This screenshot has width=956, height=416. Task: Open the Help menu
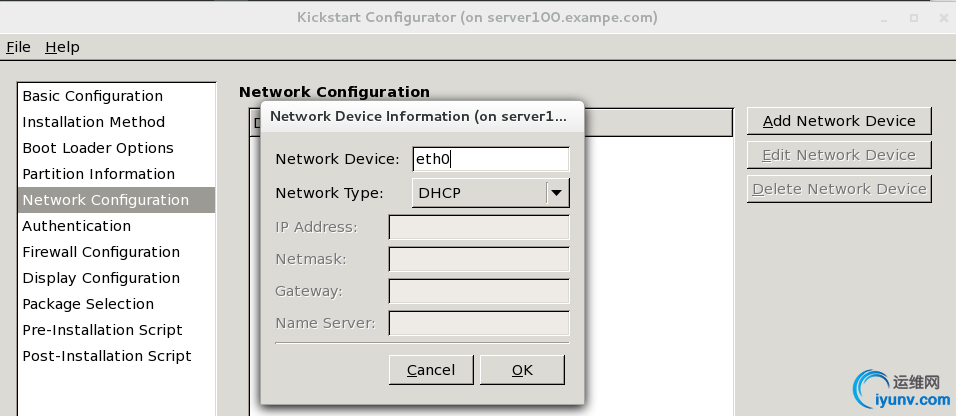pyautogui.click(x=62, y=47)
